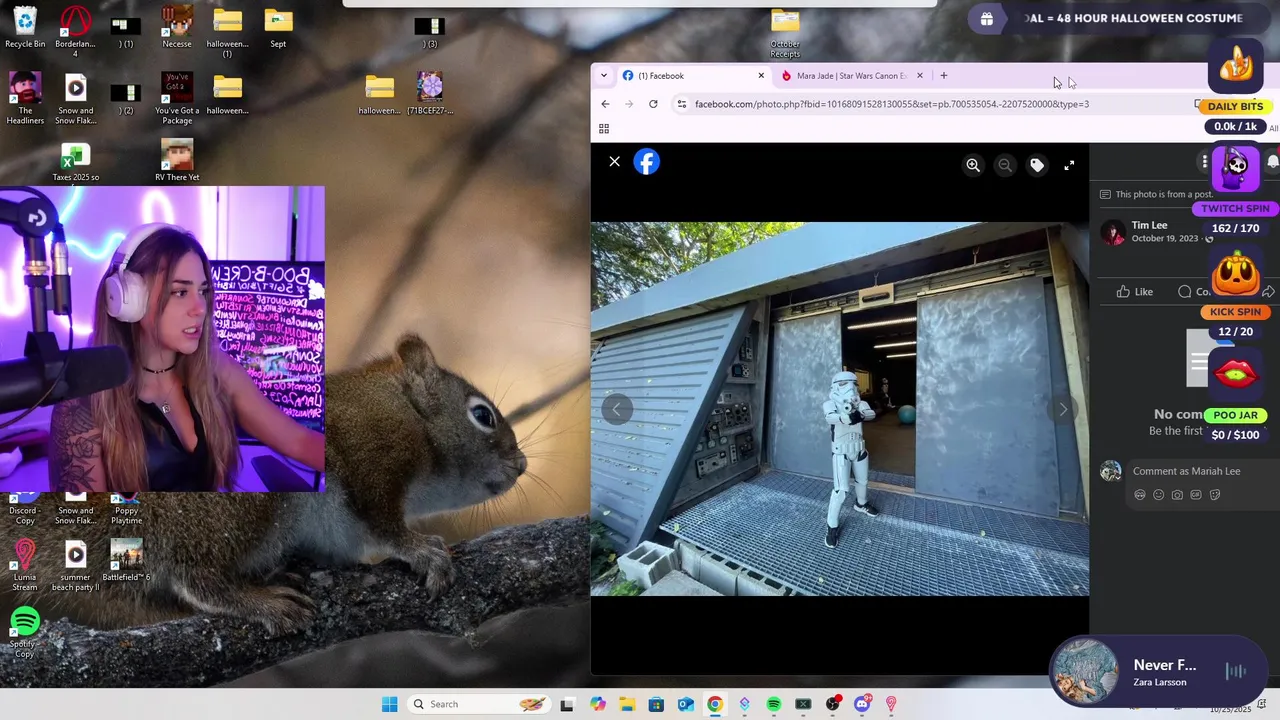Launch Borderlands 4 desktop shortcut
The height and width of the screenshot is (720, 1280).
click(75, 32)
